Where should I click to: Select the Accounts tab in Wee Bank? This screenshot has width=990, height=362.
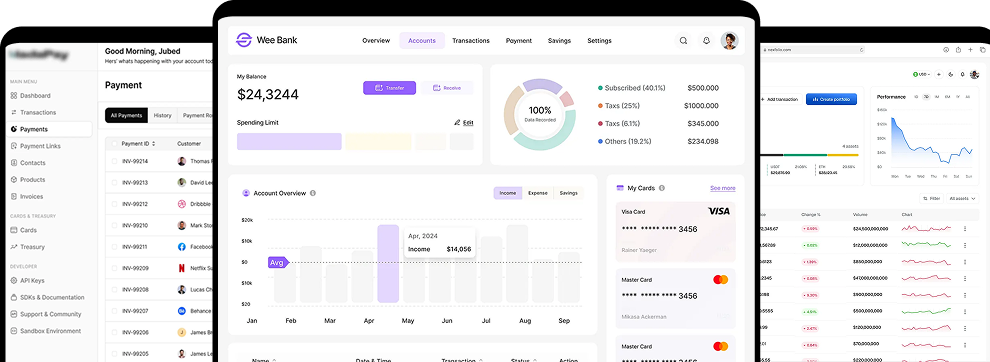point(422,40)
